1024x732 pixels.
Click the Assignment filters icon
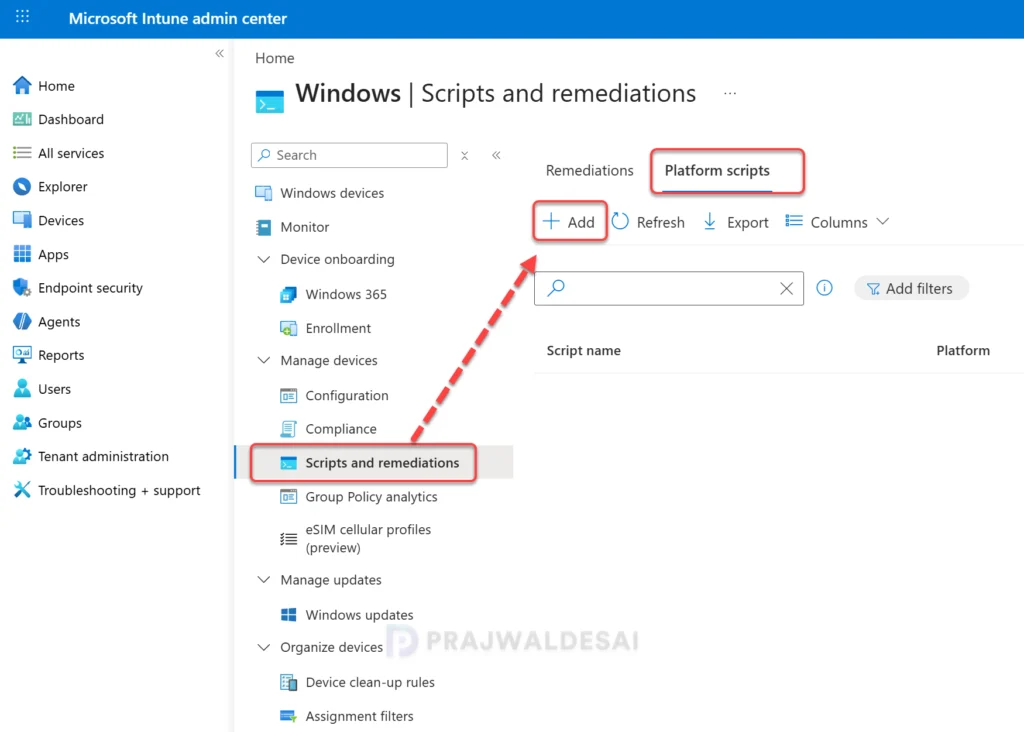(288, 716)
